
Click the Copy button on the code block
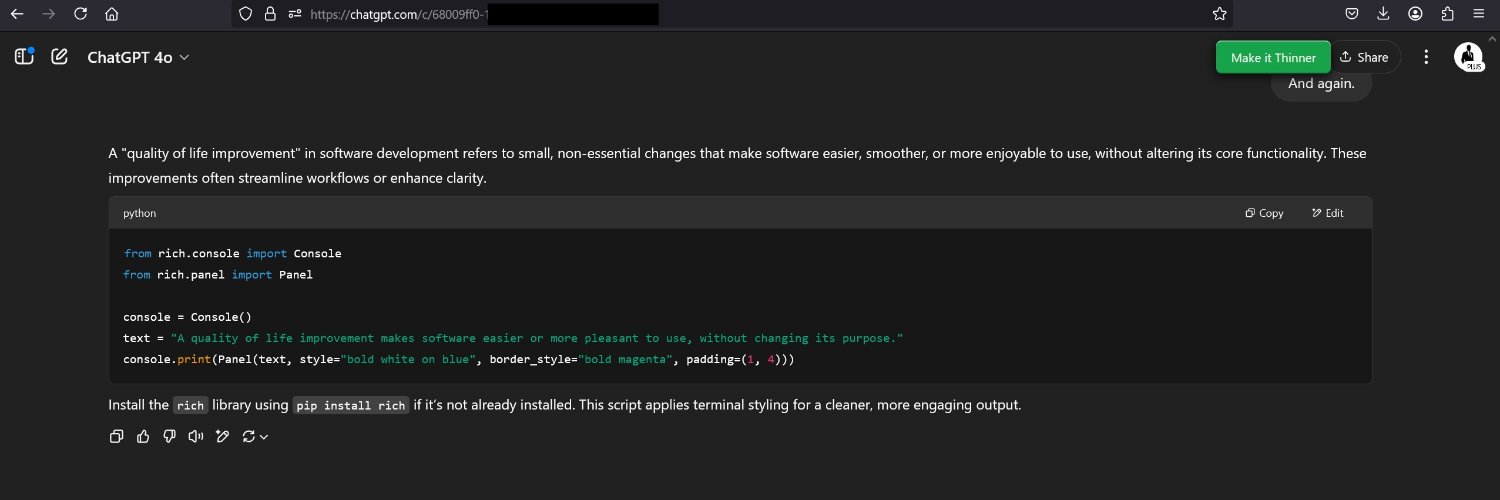1264,213
